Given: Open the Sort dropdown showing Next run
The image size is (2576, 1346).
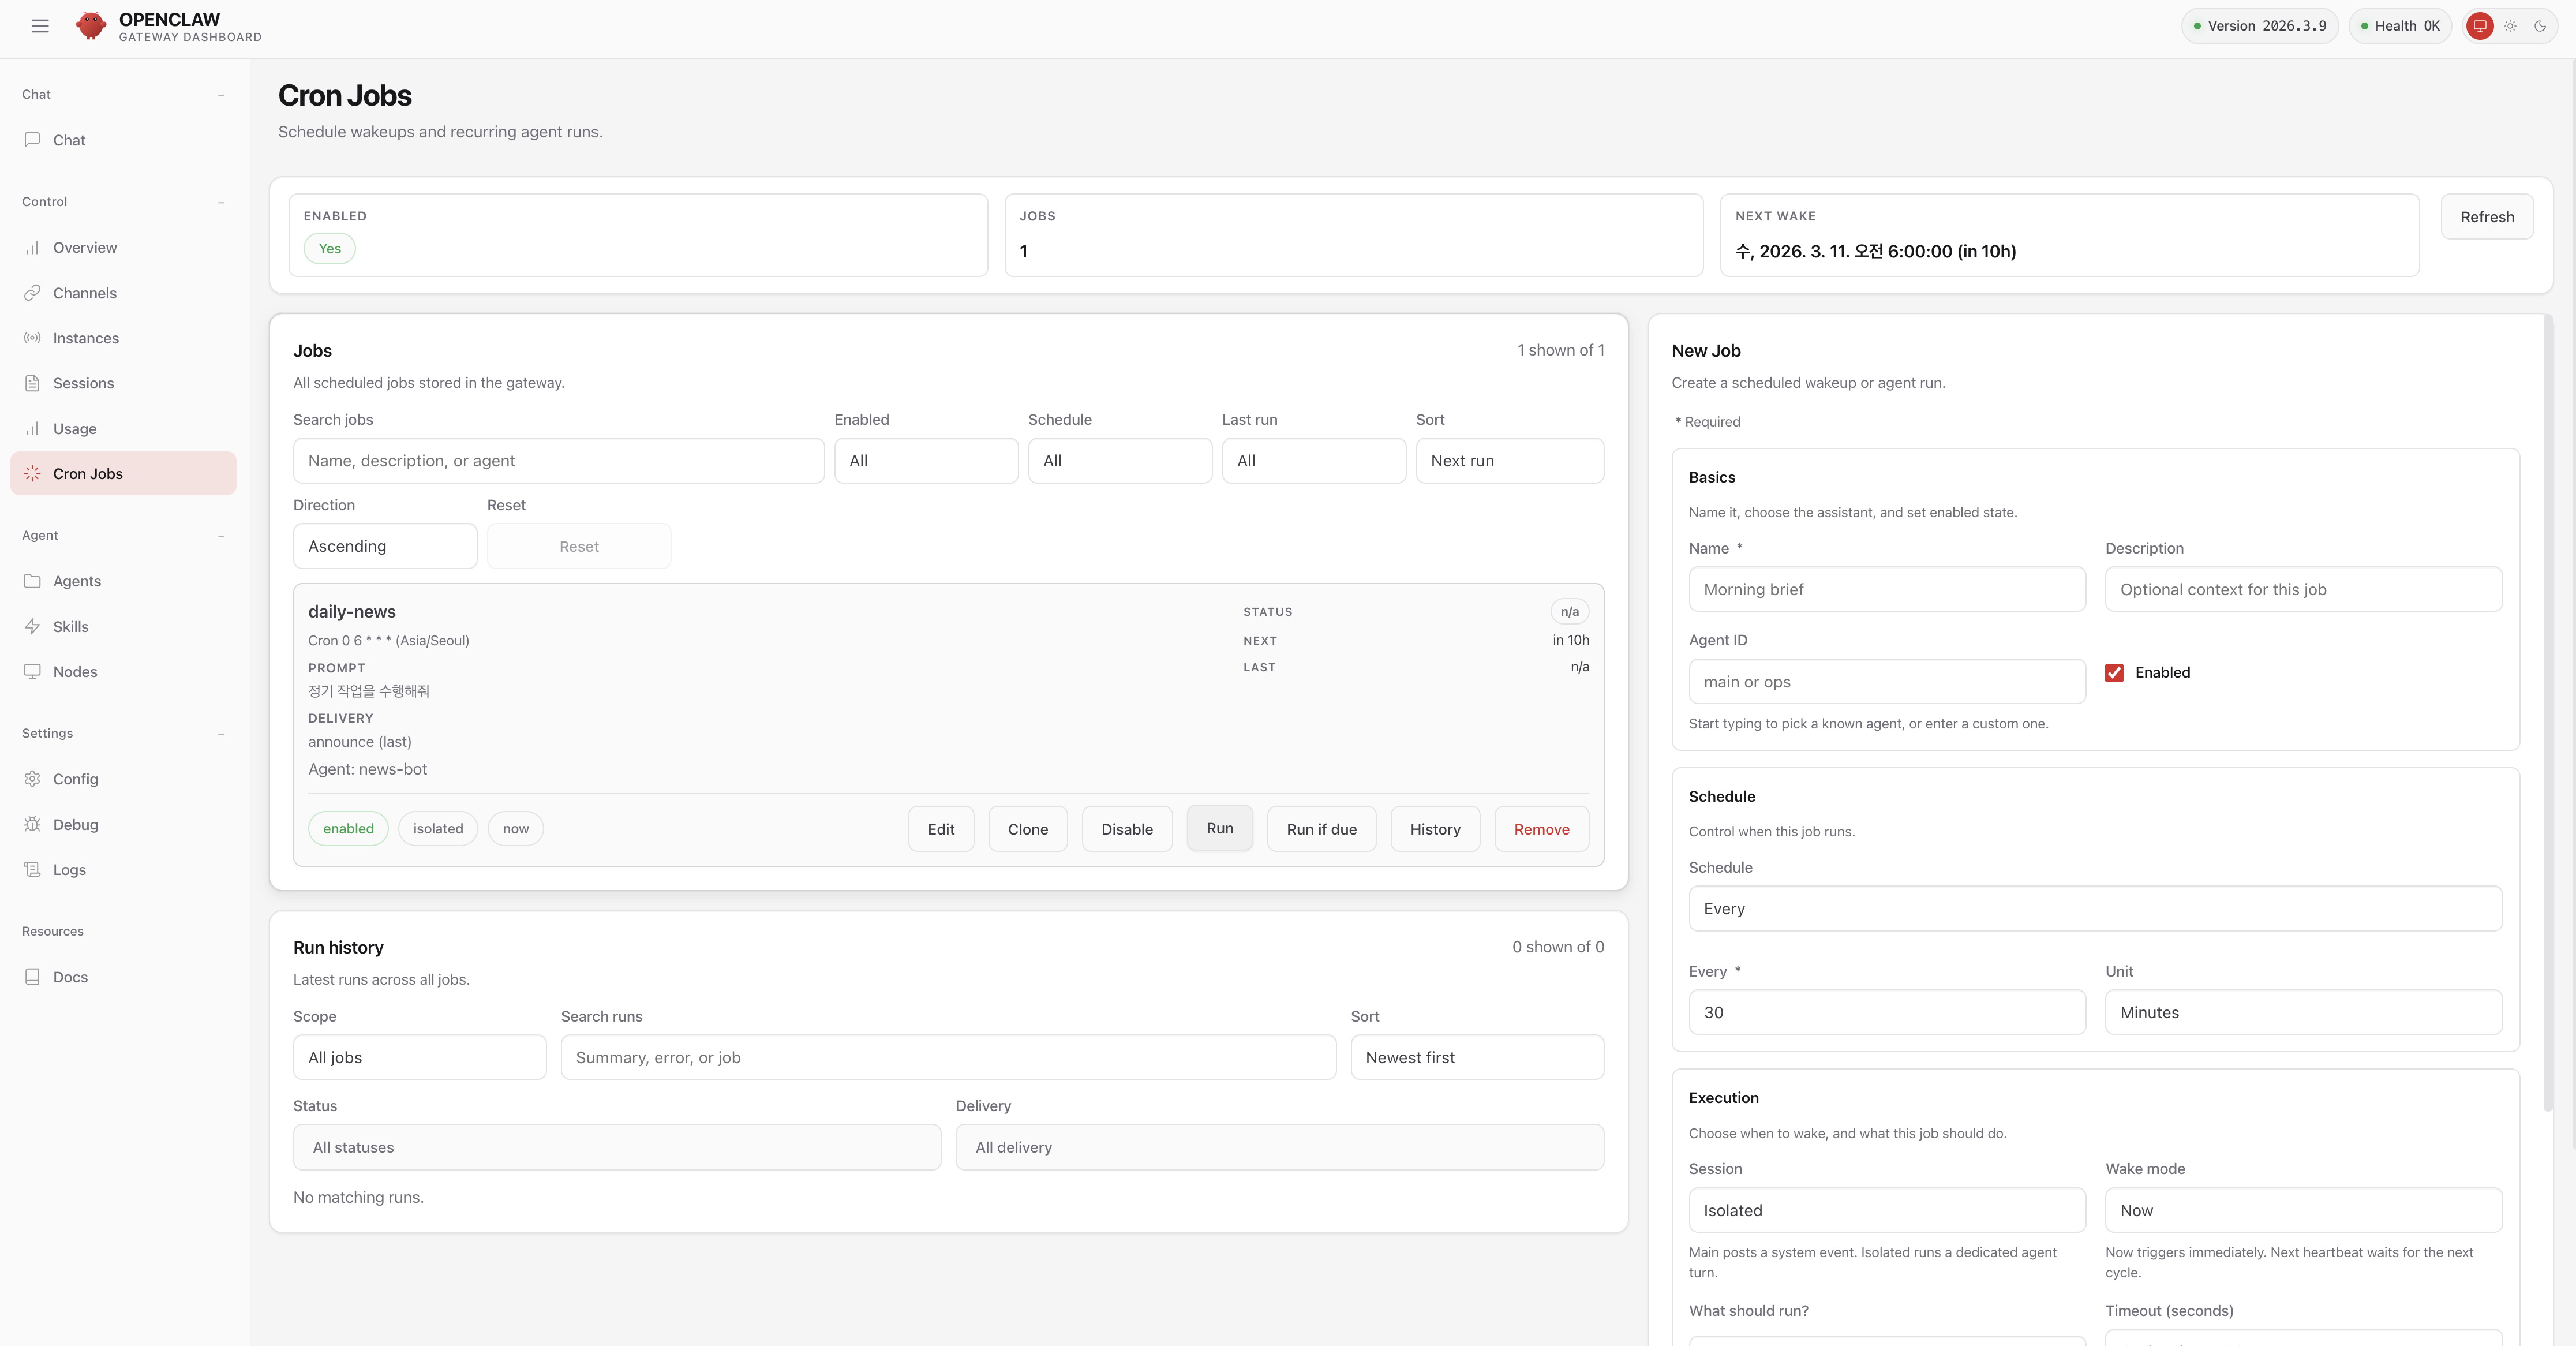Looking at the screenshot, I should 1509,461.
